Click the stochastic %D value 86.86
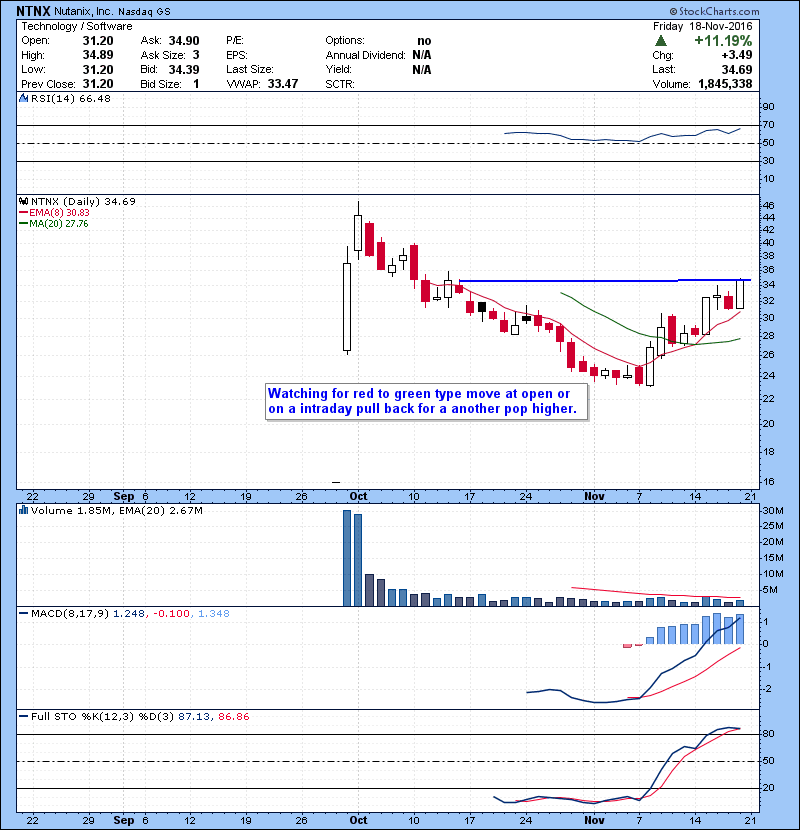The height and width of the screenshot is (830, 800). [x=233, y=717]
